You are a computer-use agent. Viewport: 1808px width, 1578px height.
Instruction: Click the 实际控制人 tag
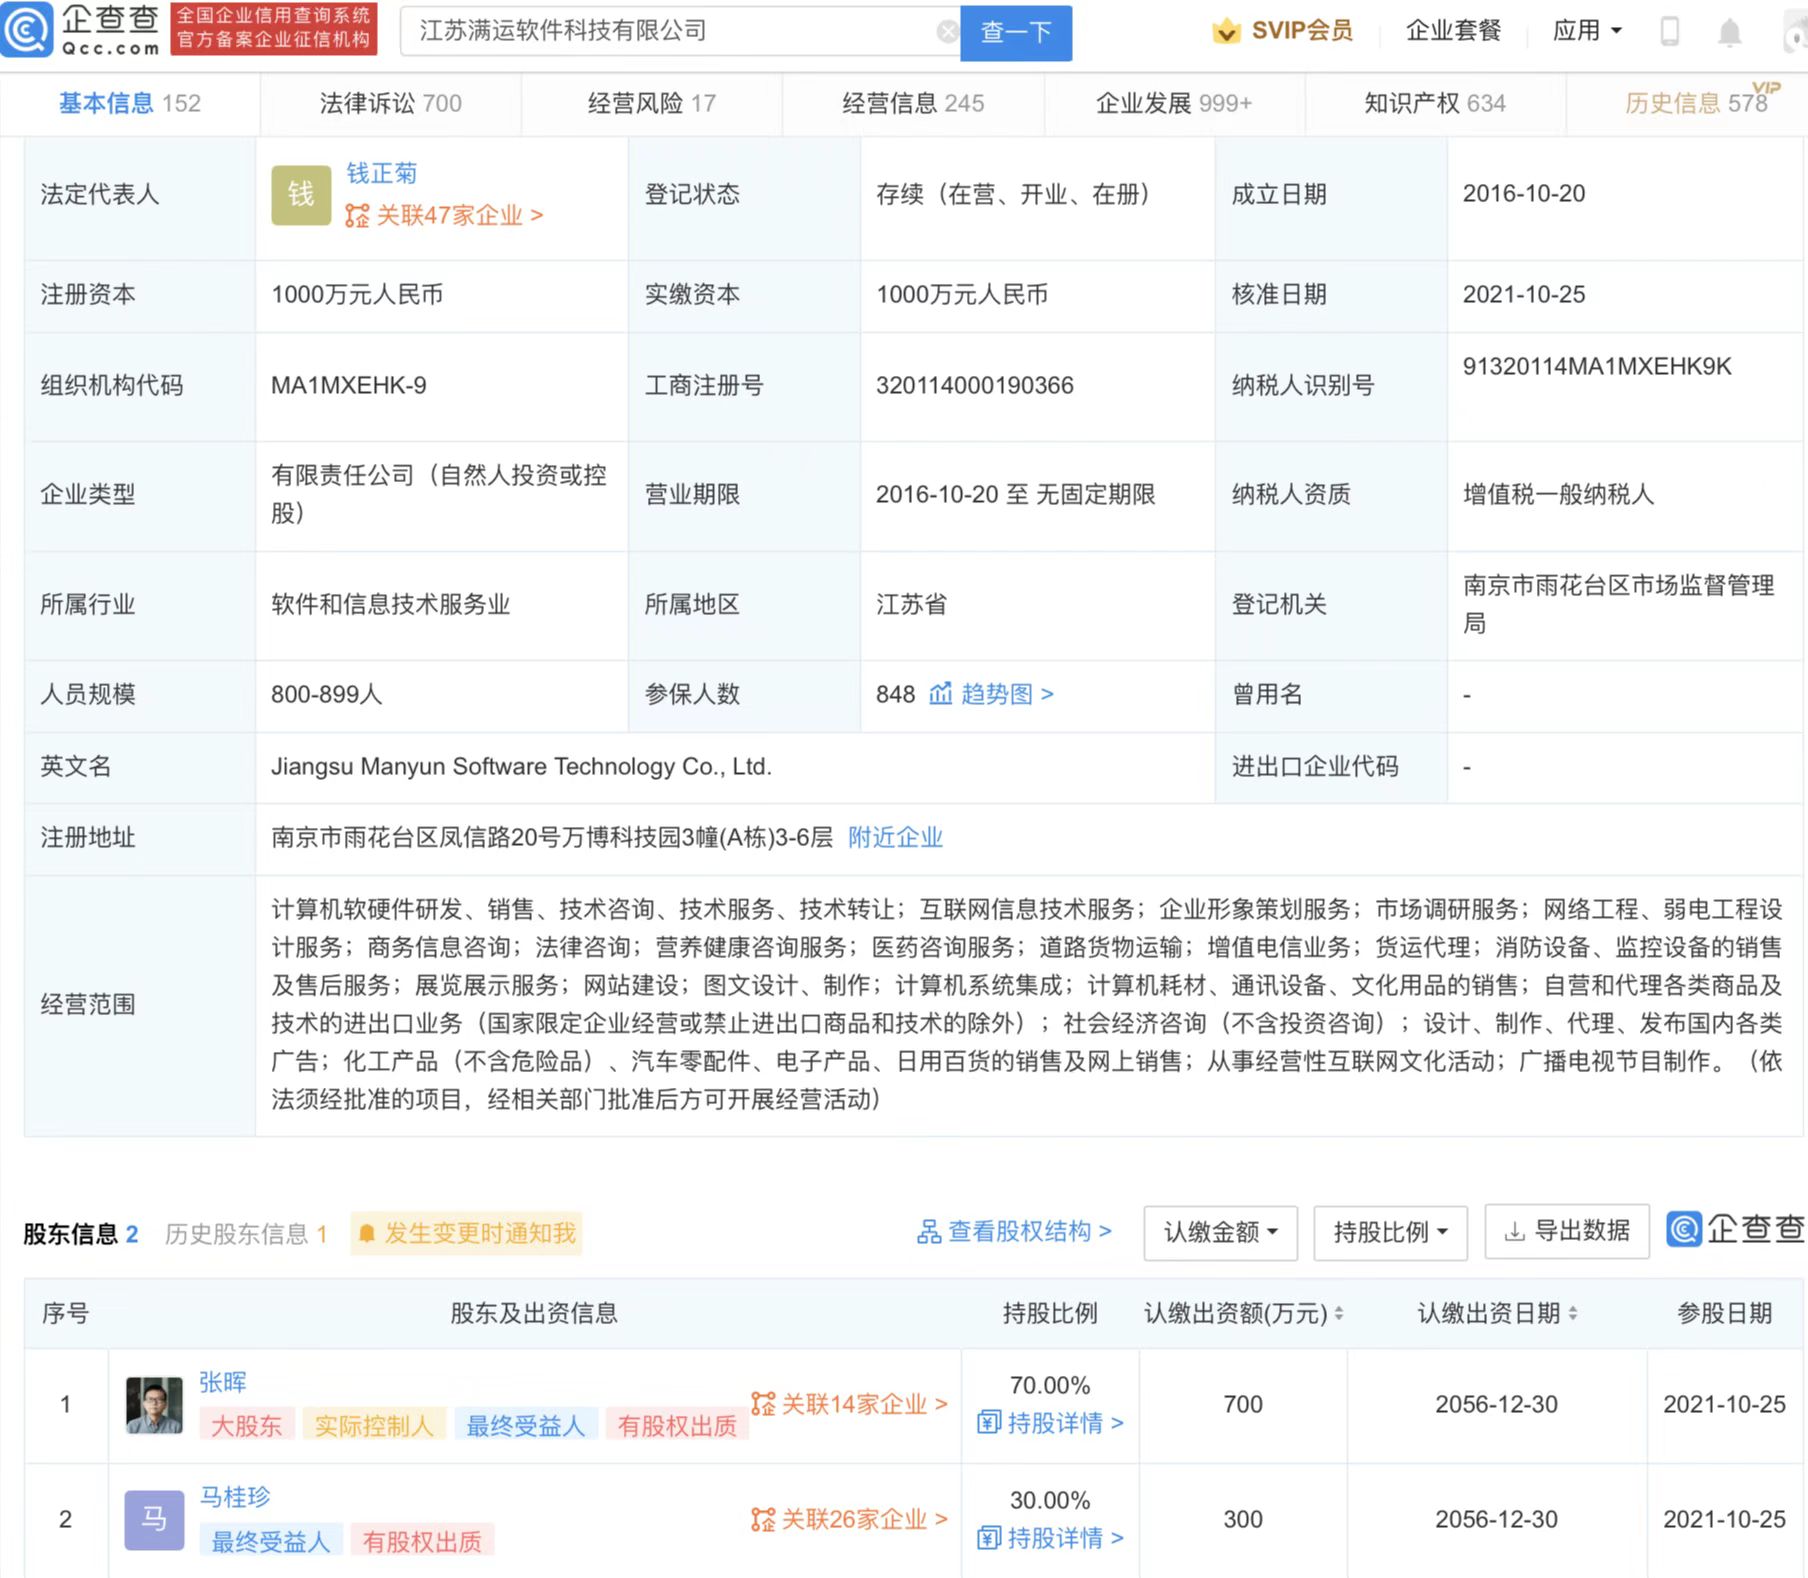coord(374,1426)
